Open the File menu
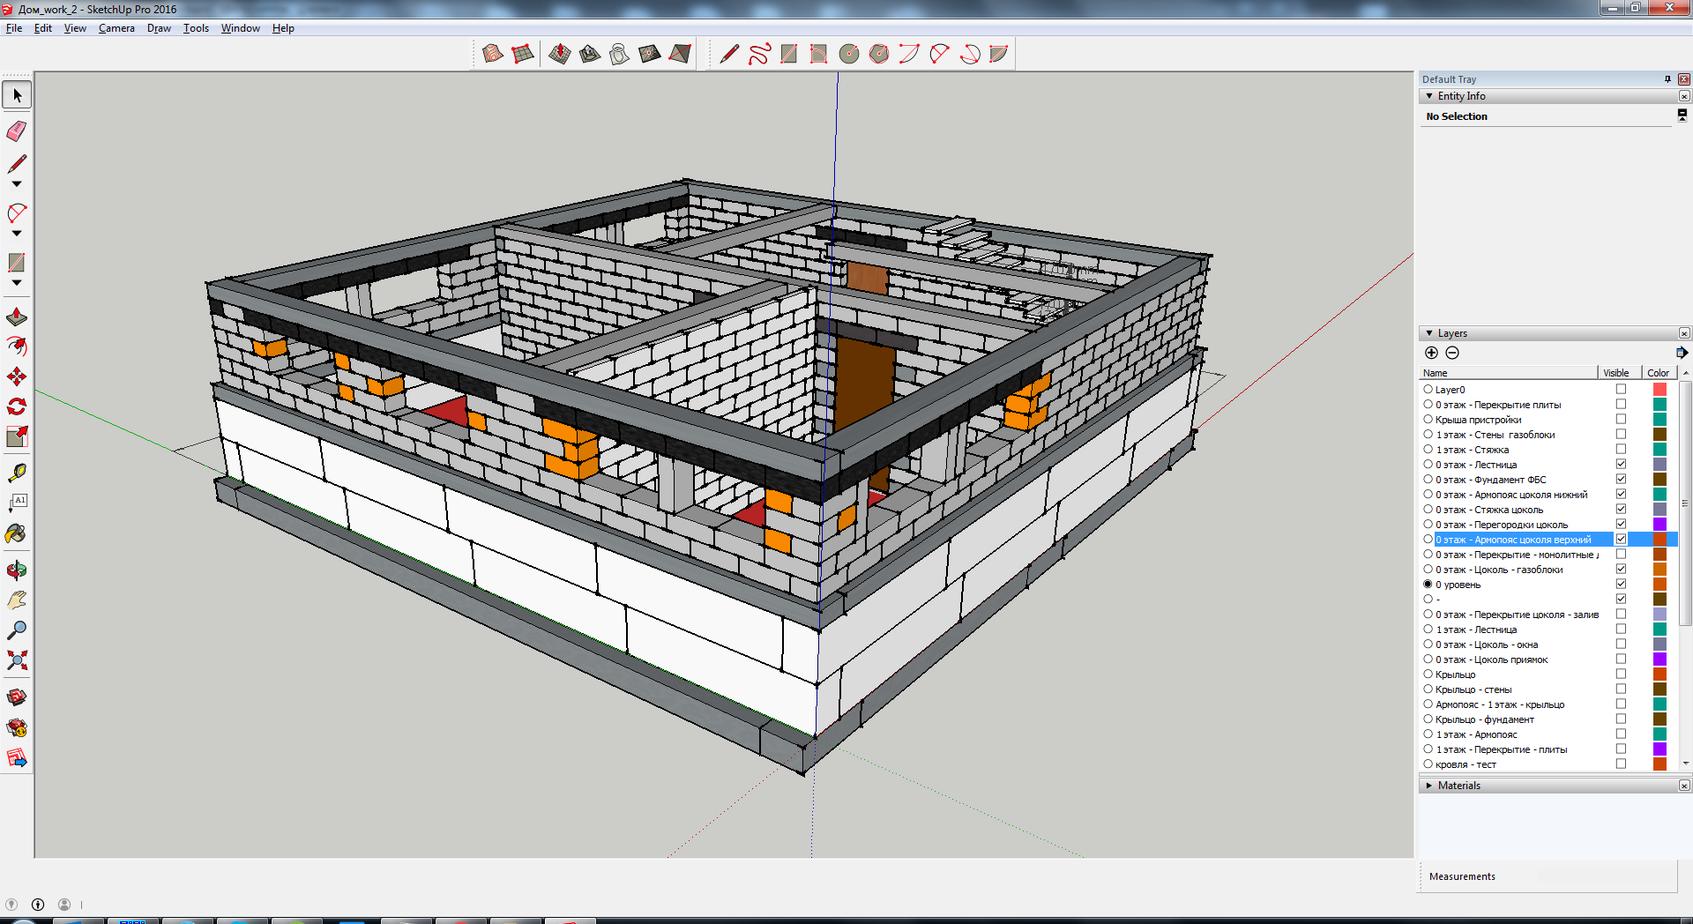This screenshot has height=924, width=1693. (14, 28)
